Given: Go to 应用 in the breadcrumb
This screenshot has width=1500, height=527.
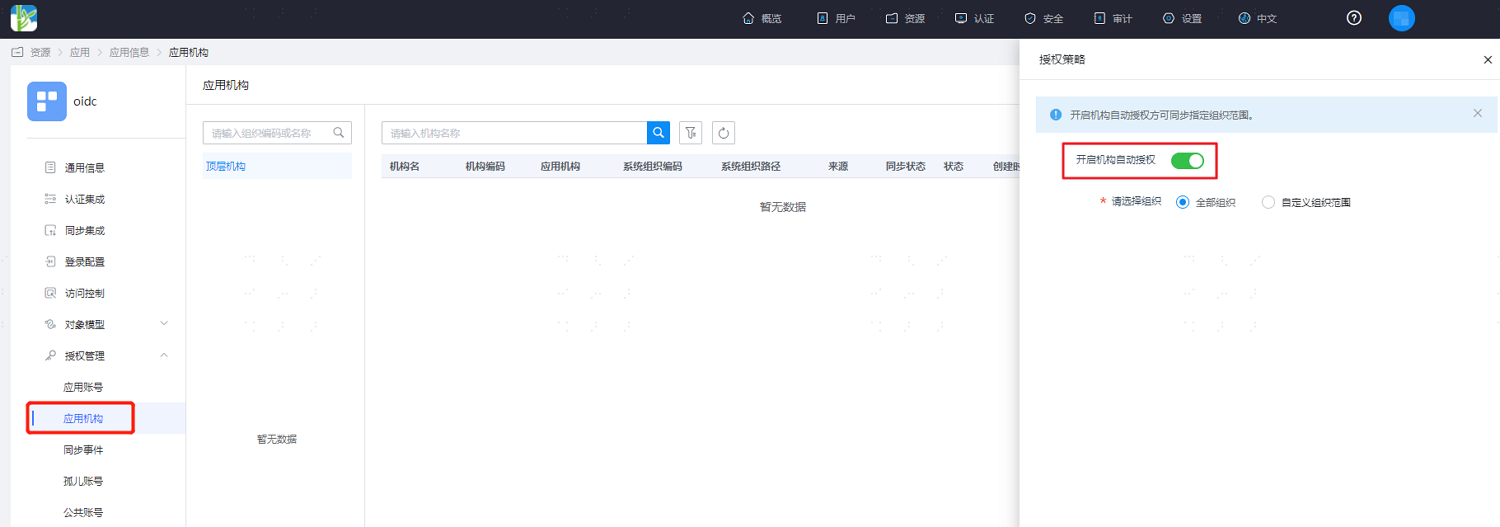Looking at the screenshot, I should click(79, 52).
